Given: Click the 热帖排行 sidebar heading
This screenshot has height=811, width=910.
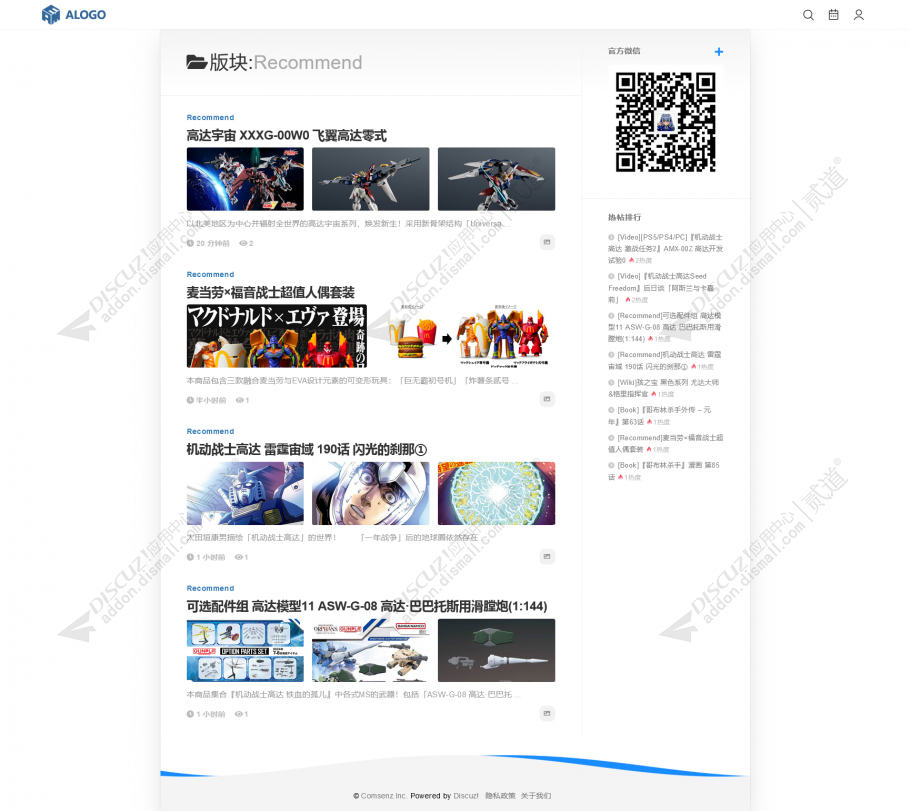Looking at the screenshot, I should pos(624,217).
